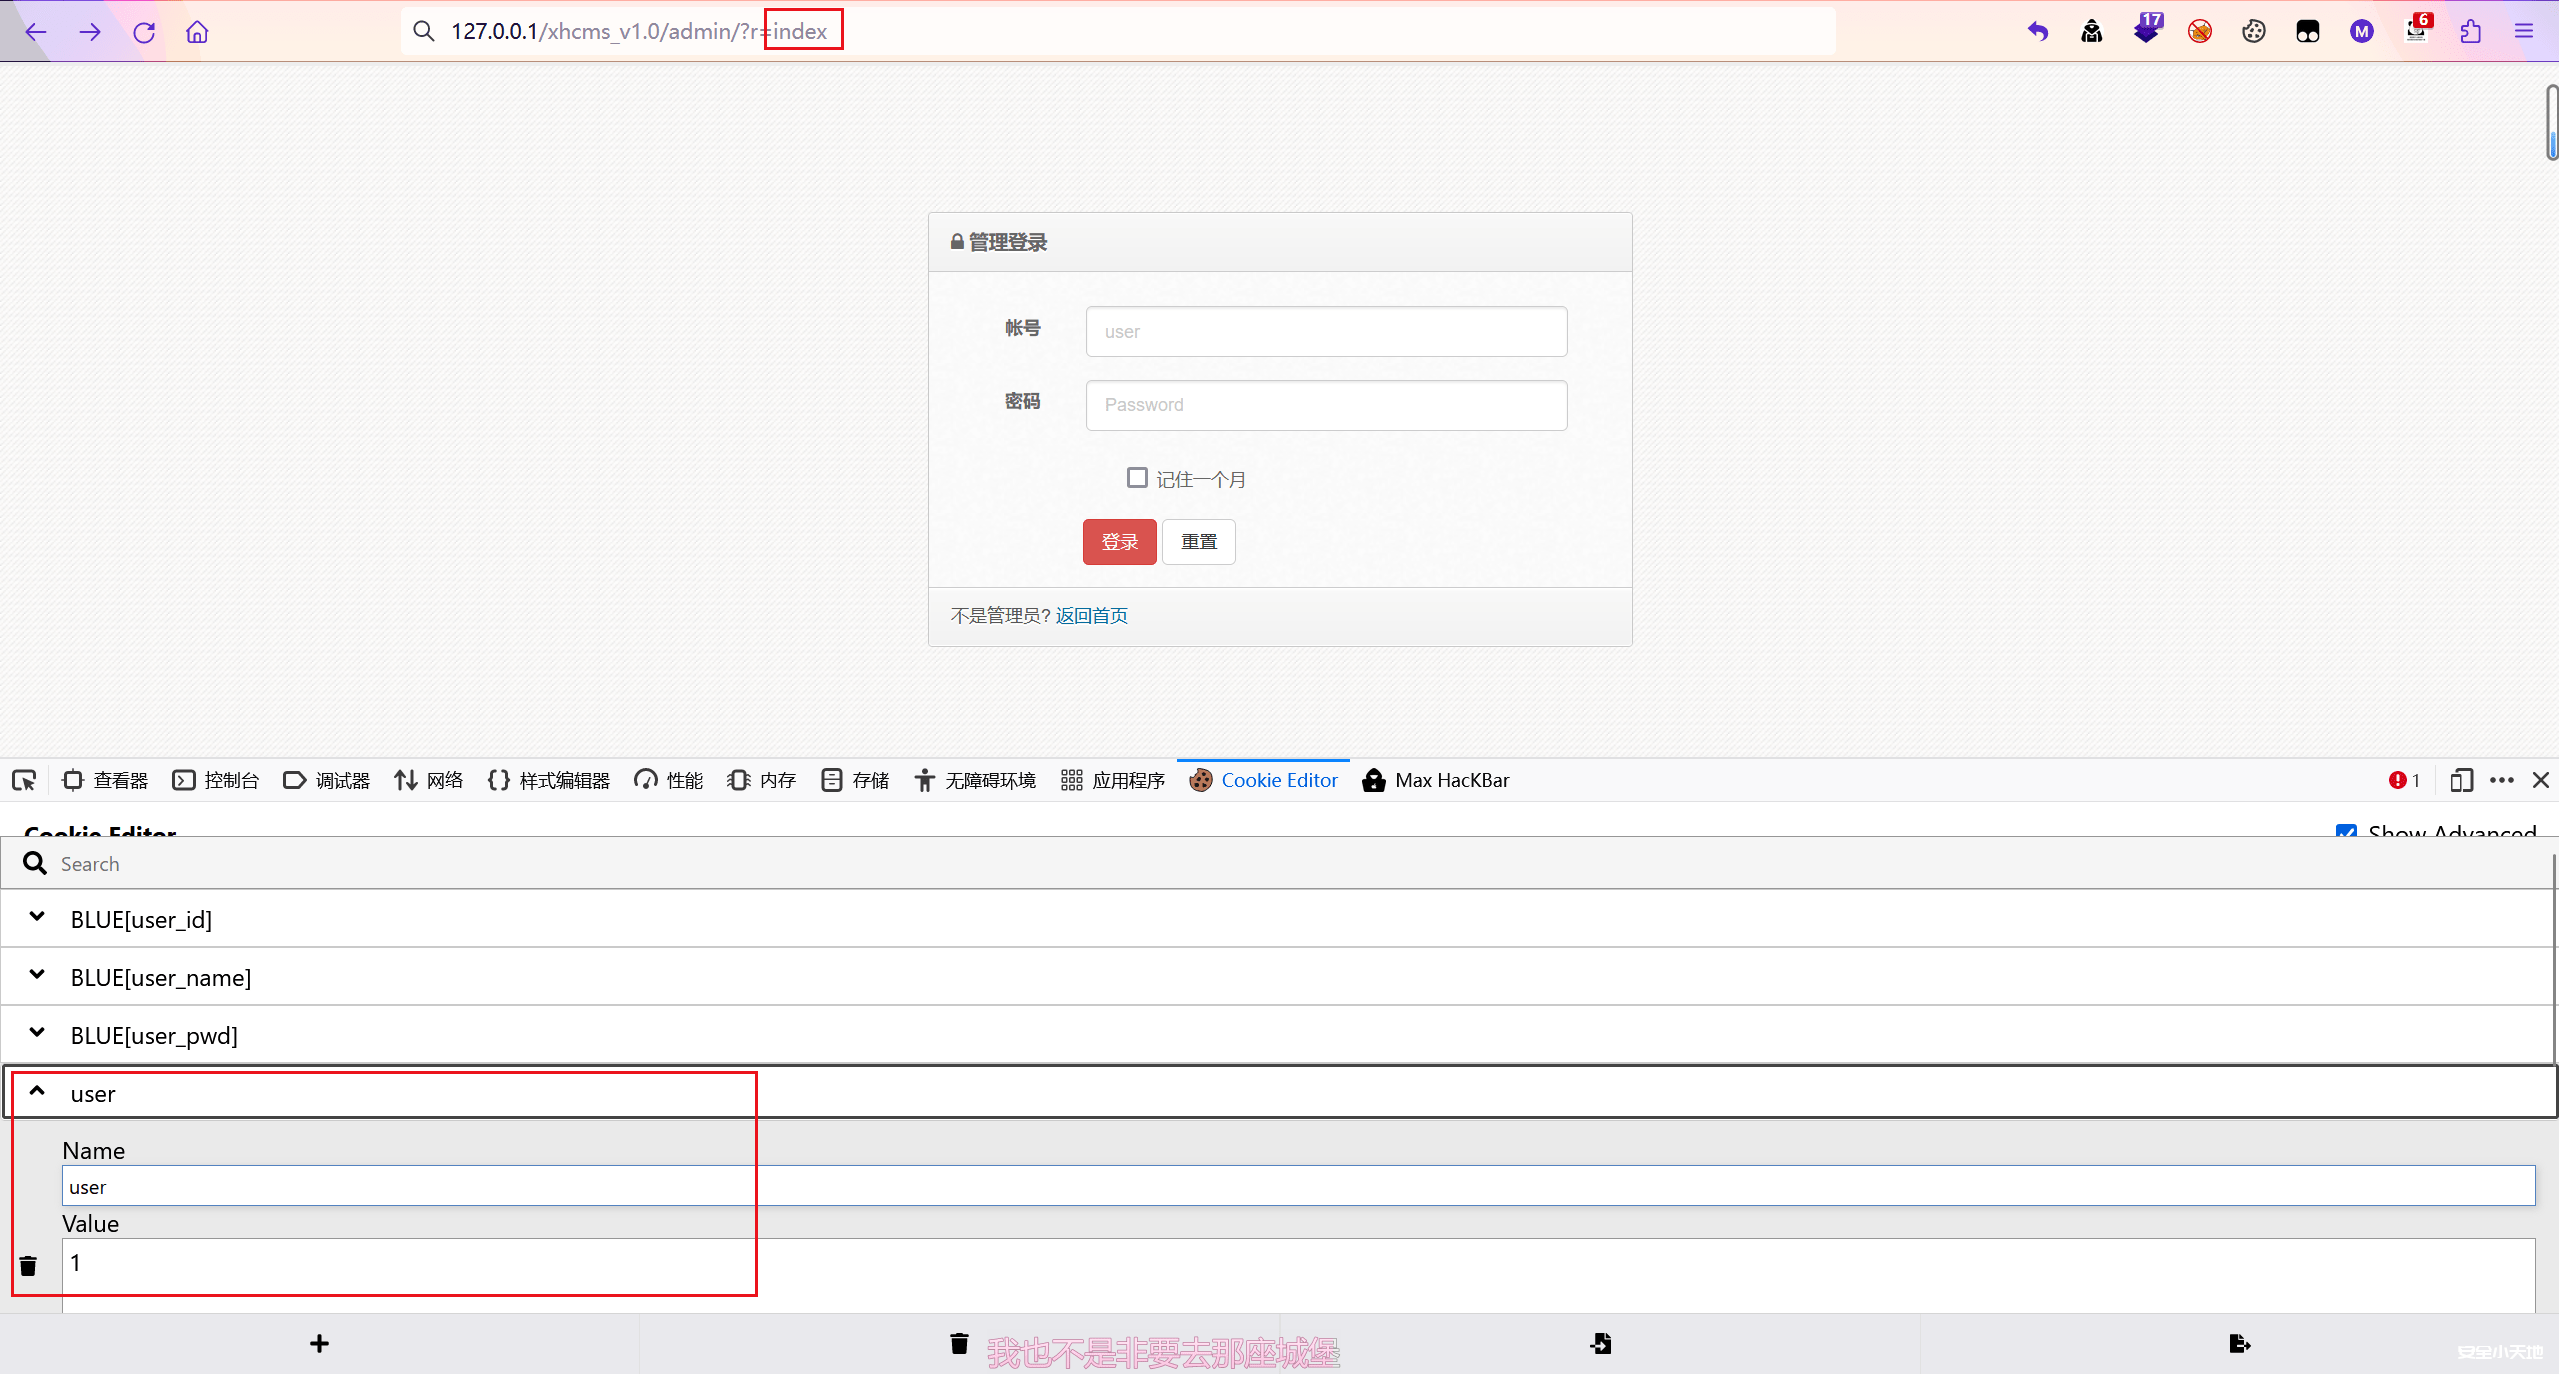Toggle responsive design mode
This screenshot has width=2559, height=1374.
(2461, 780)
